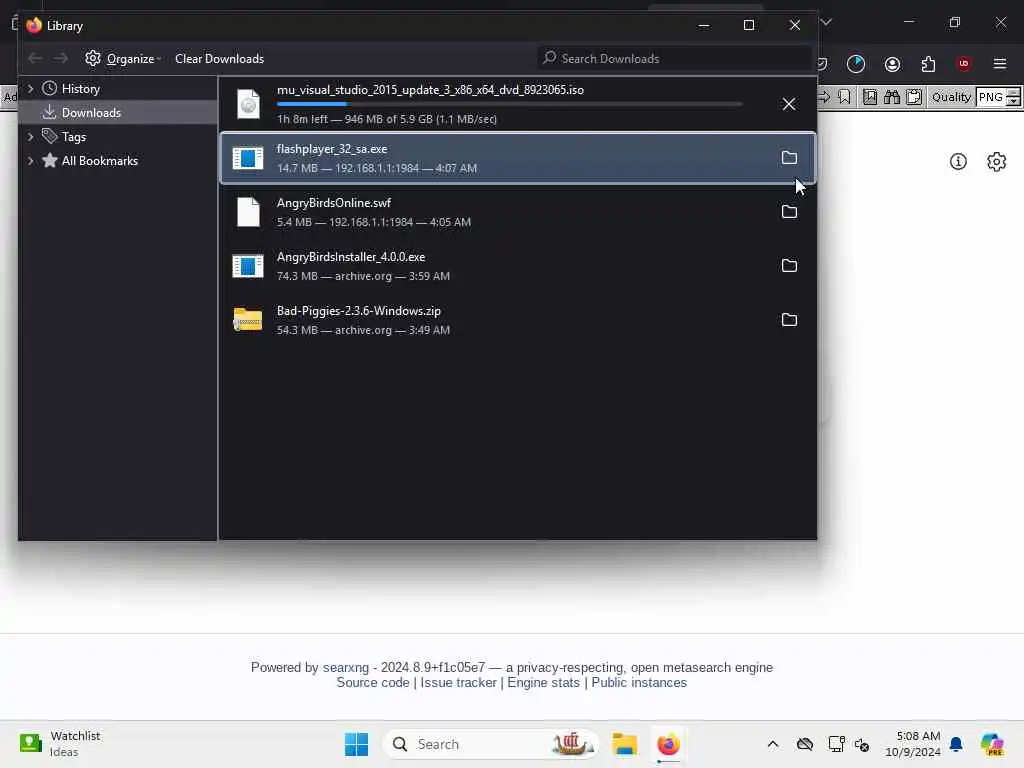The height and width of the screenshot is (768, 1024).
Task: Click the bookmark icon in the extension toolbar
Action: pyautogui.click(x=844, y=97)
